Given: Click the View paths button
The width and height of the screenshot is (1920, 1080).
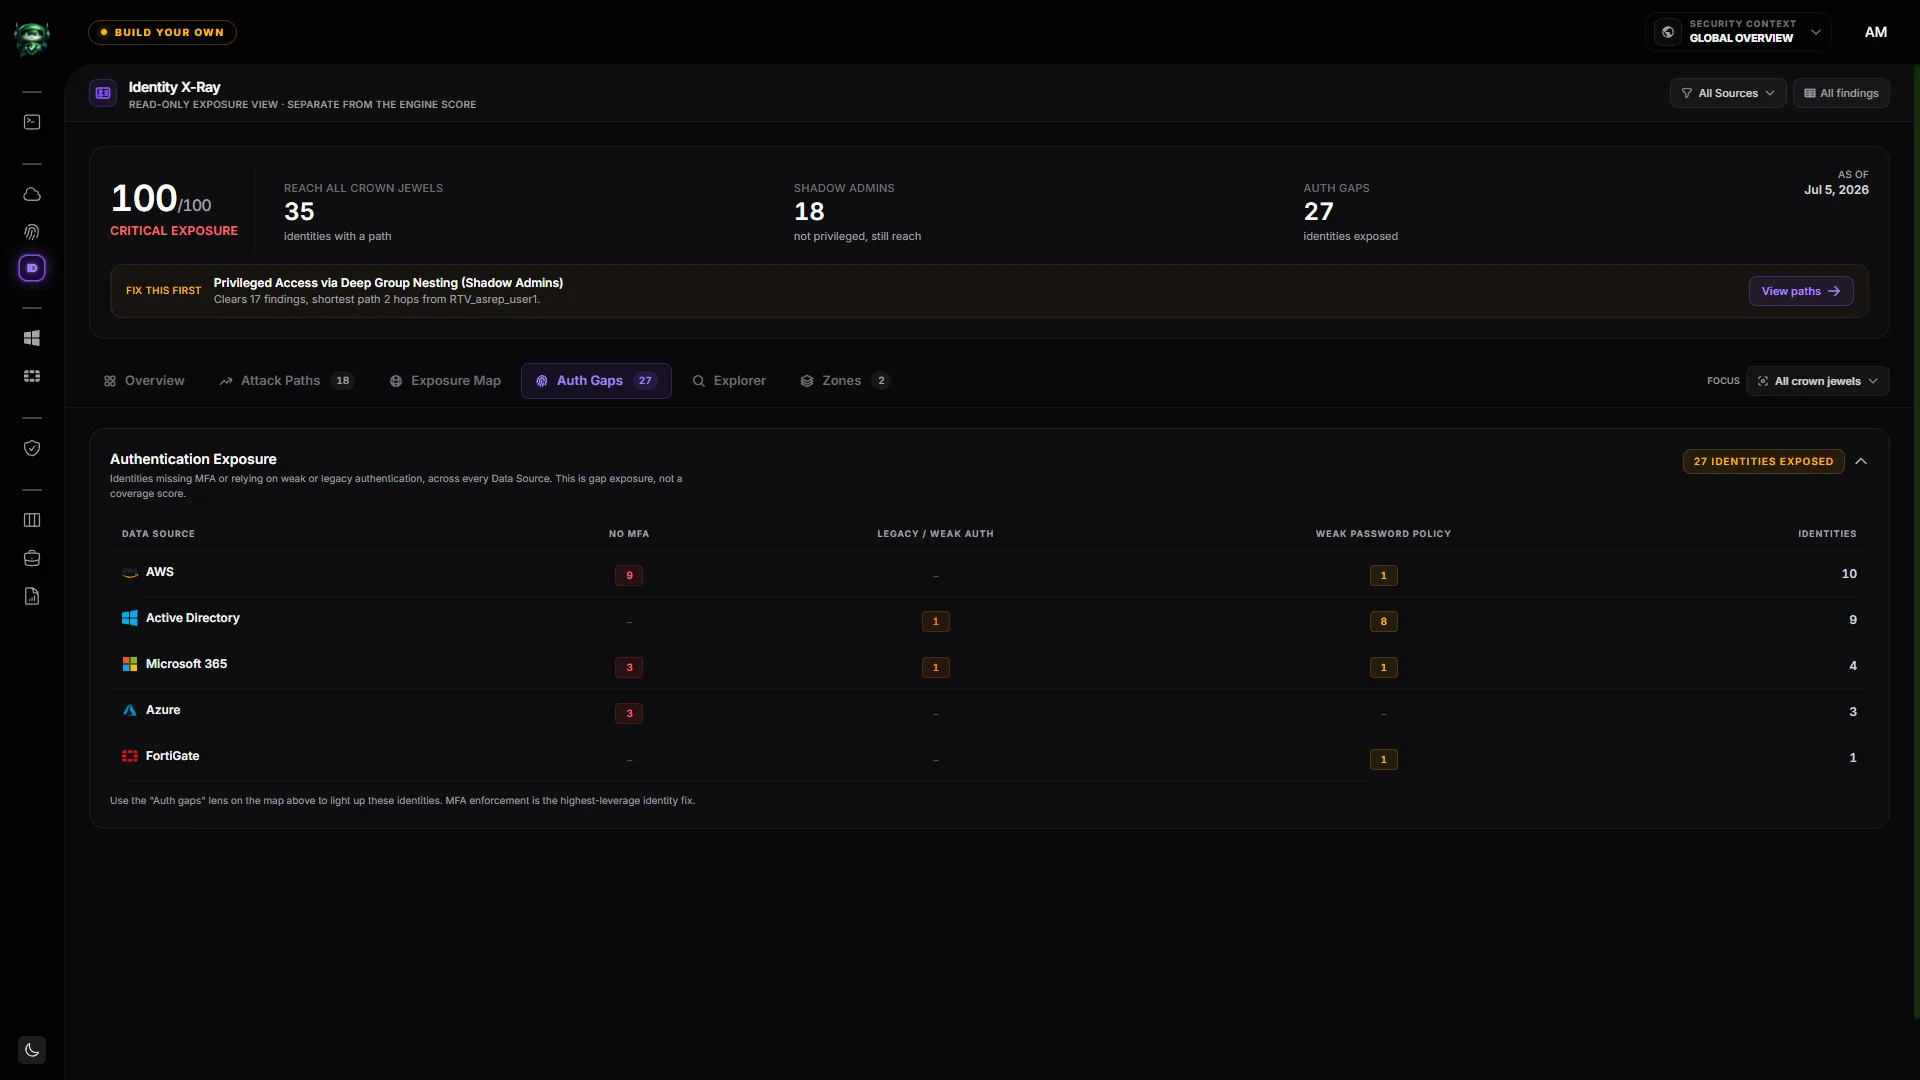Looking at the screenshot, I should [1801, 291].
